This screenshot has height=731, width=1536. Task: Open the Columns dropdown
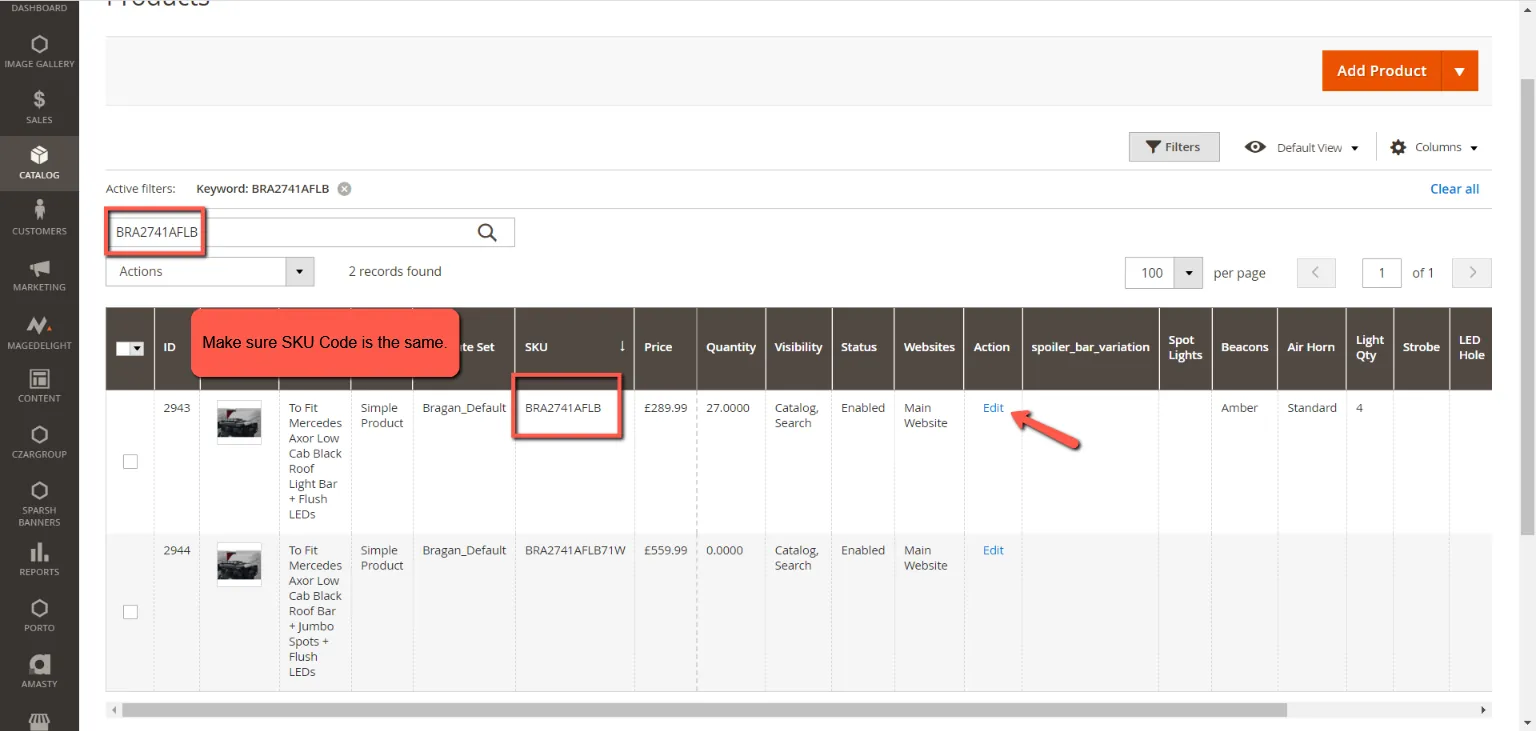(1434, 147)
